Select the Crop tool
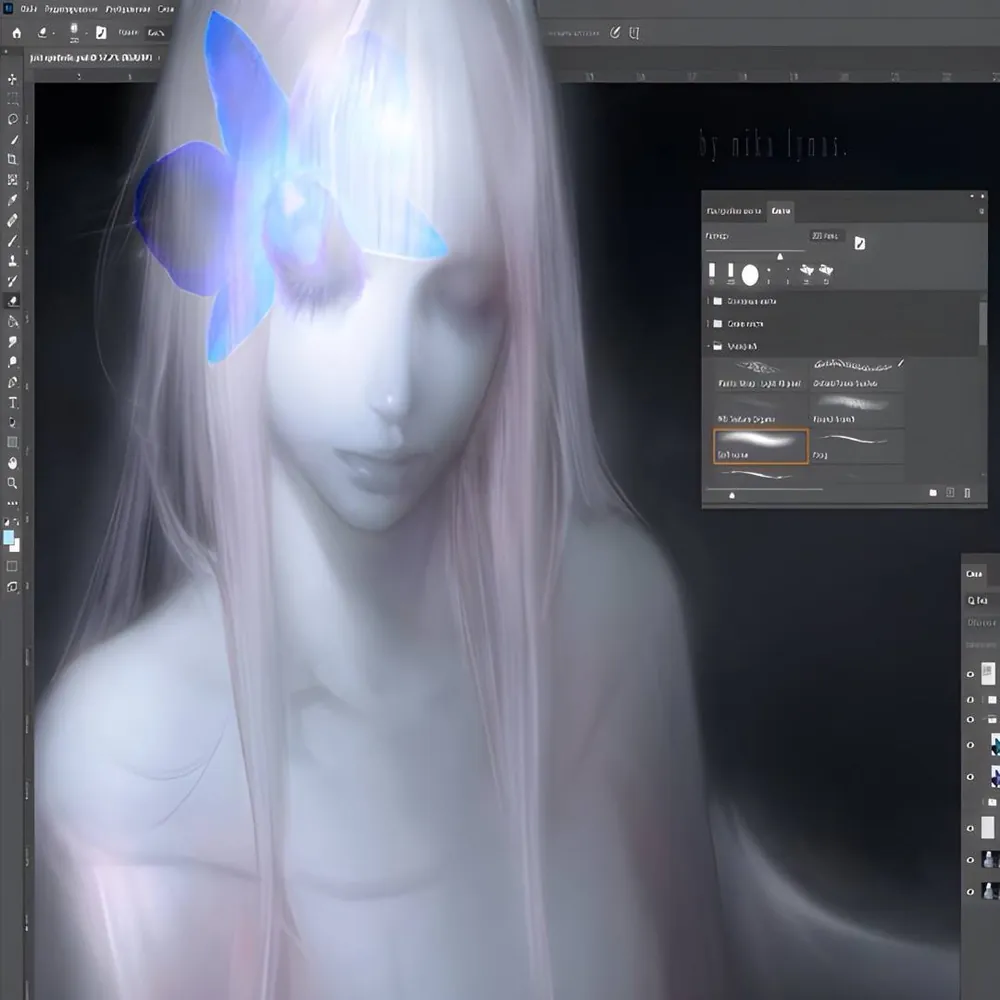Image resolution: width=1000 pixels, height=1000 pixels. [x=12, y=159]
